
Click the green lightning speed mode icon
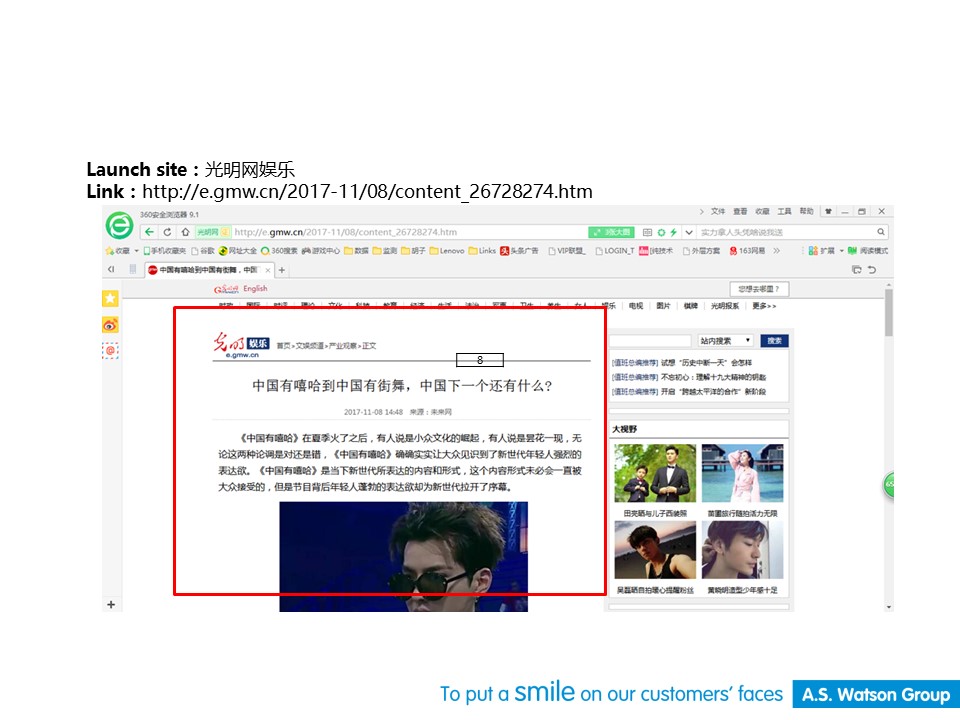click(x=674, y=232)
